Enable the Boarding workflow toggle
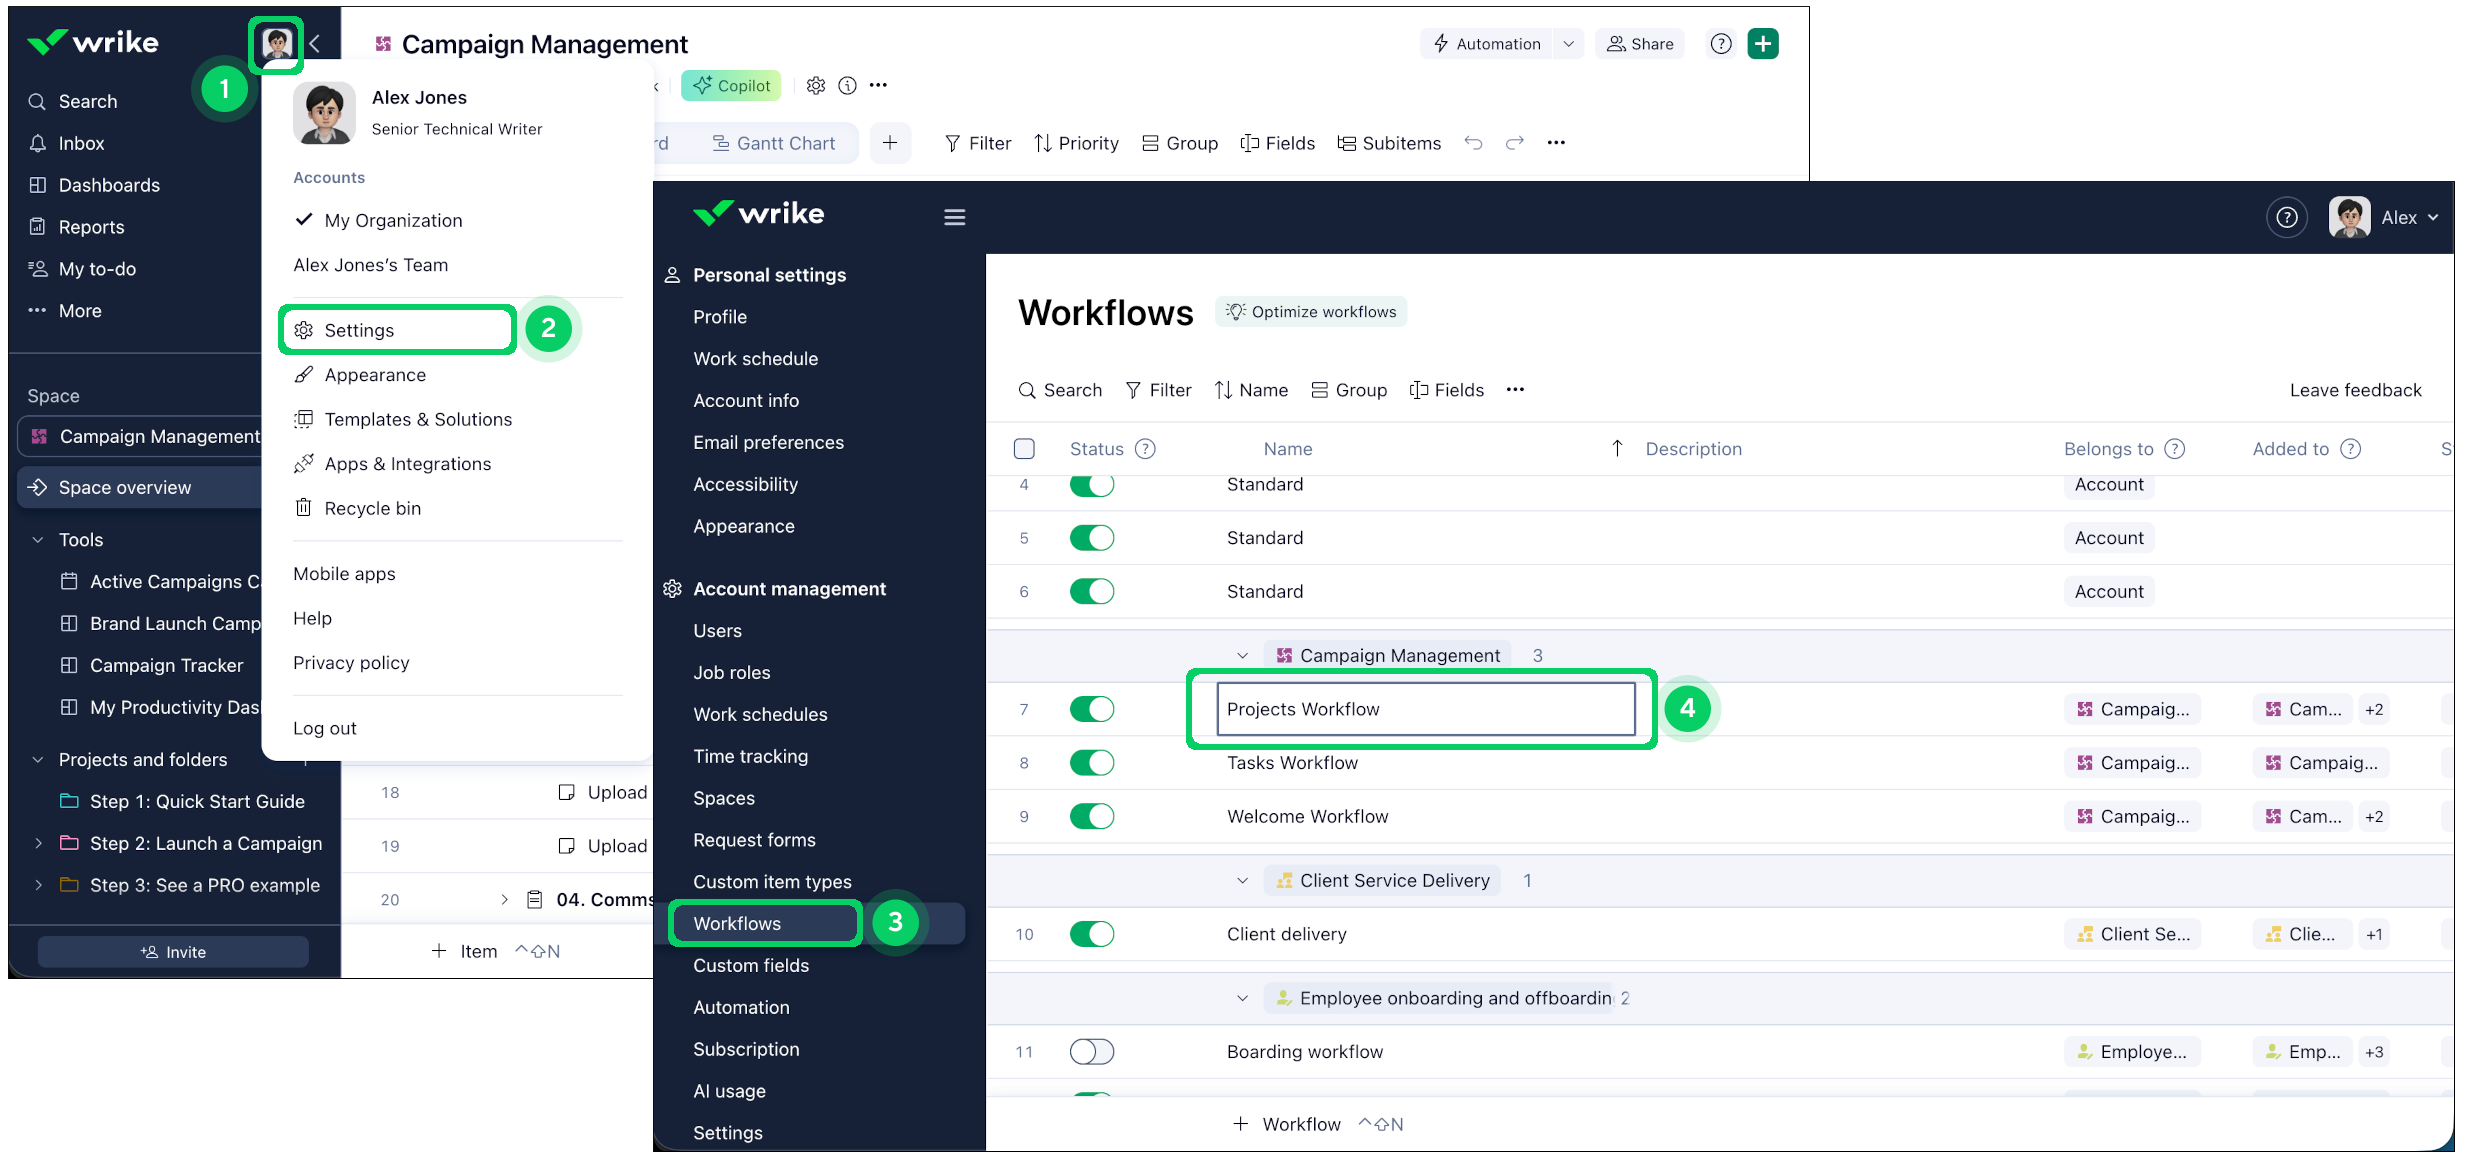This screenshot has height=1161, width=2466. [1091, 1051]
